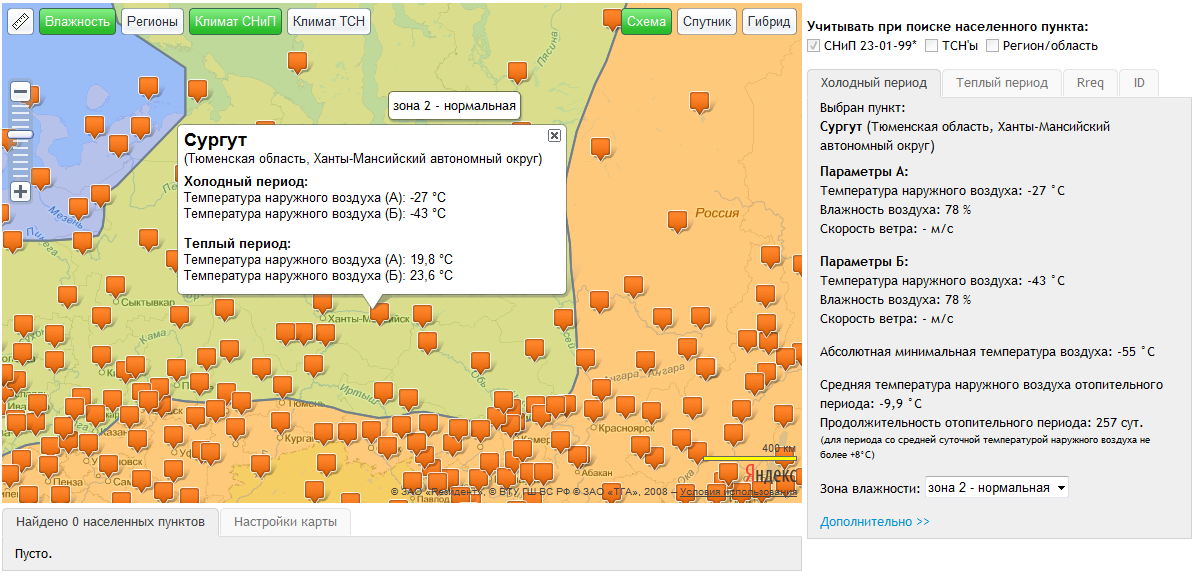Click the ruler measurement tool icon
Image resolution: width=1195 pixels, height=573 pixels.
click(20, 21)
